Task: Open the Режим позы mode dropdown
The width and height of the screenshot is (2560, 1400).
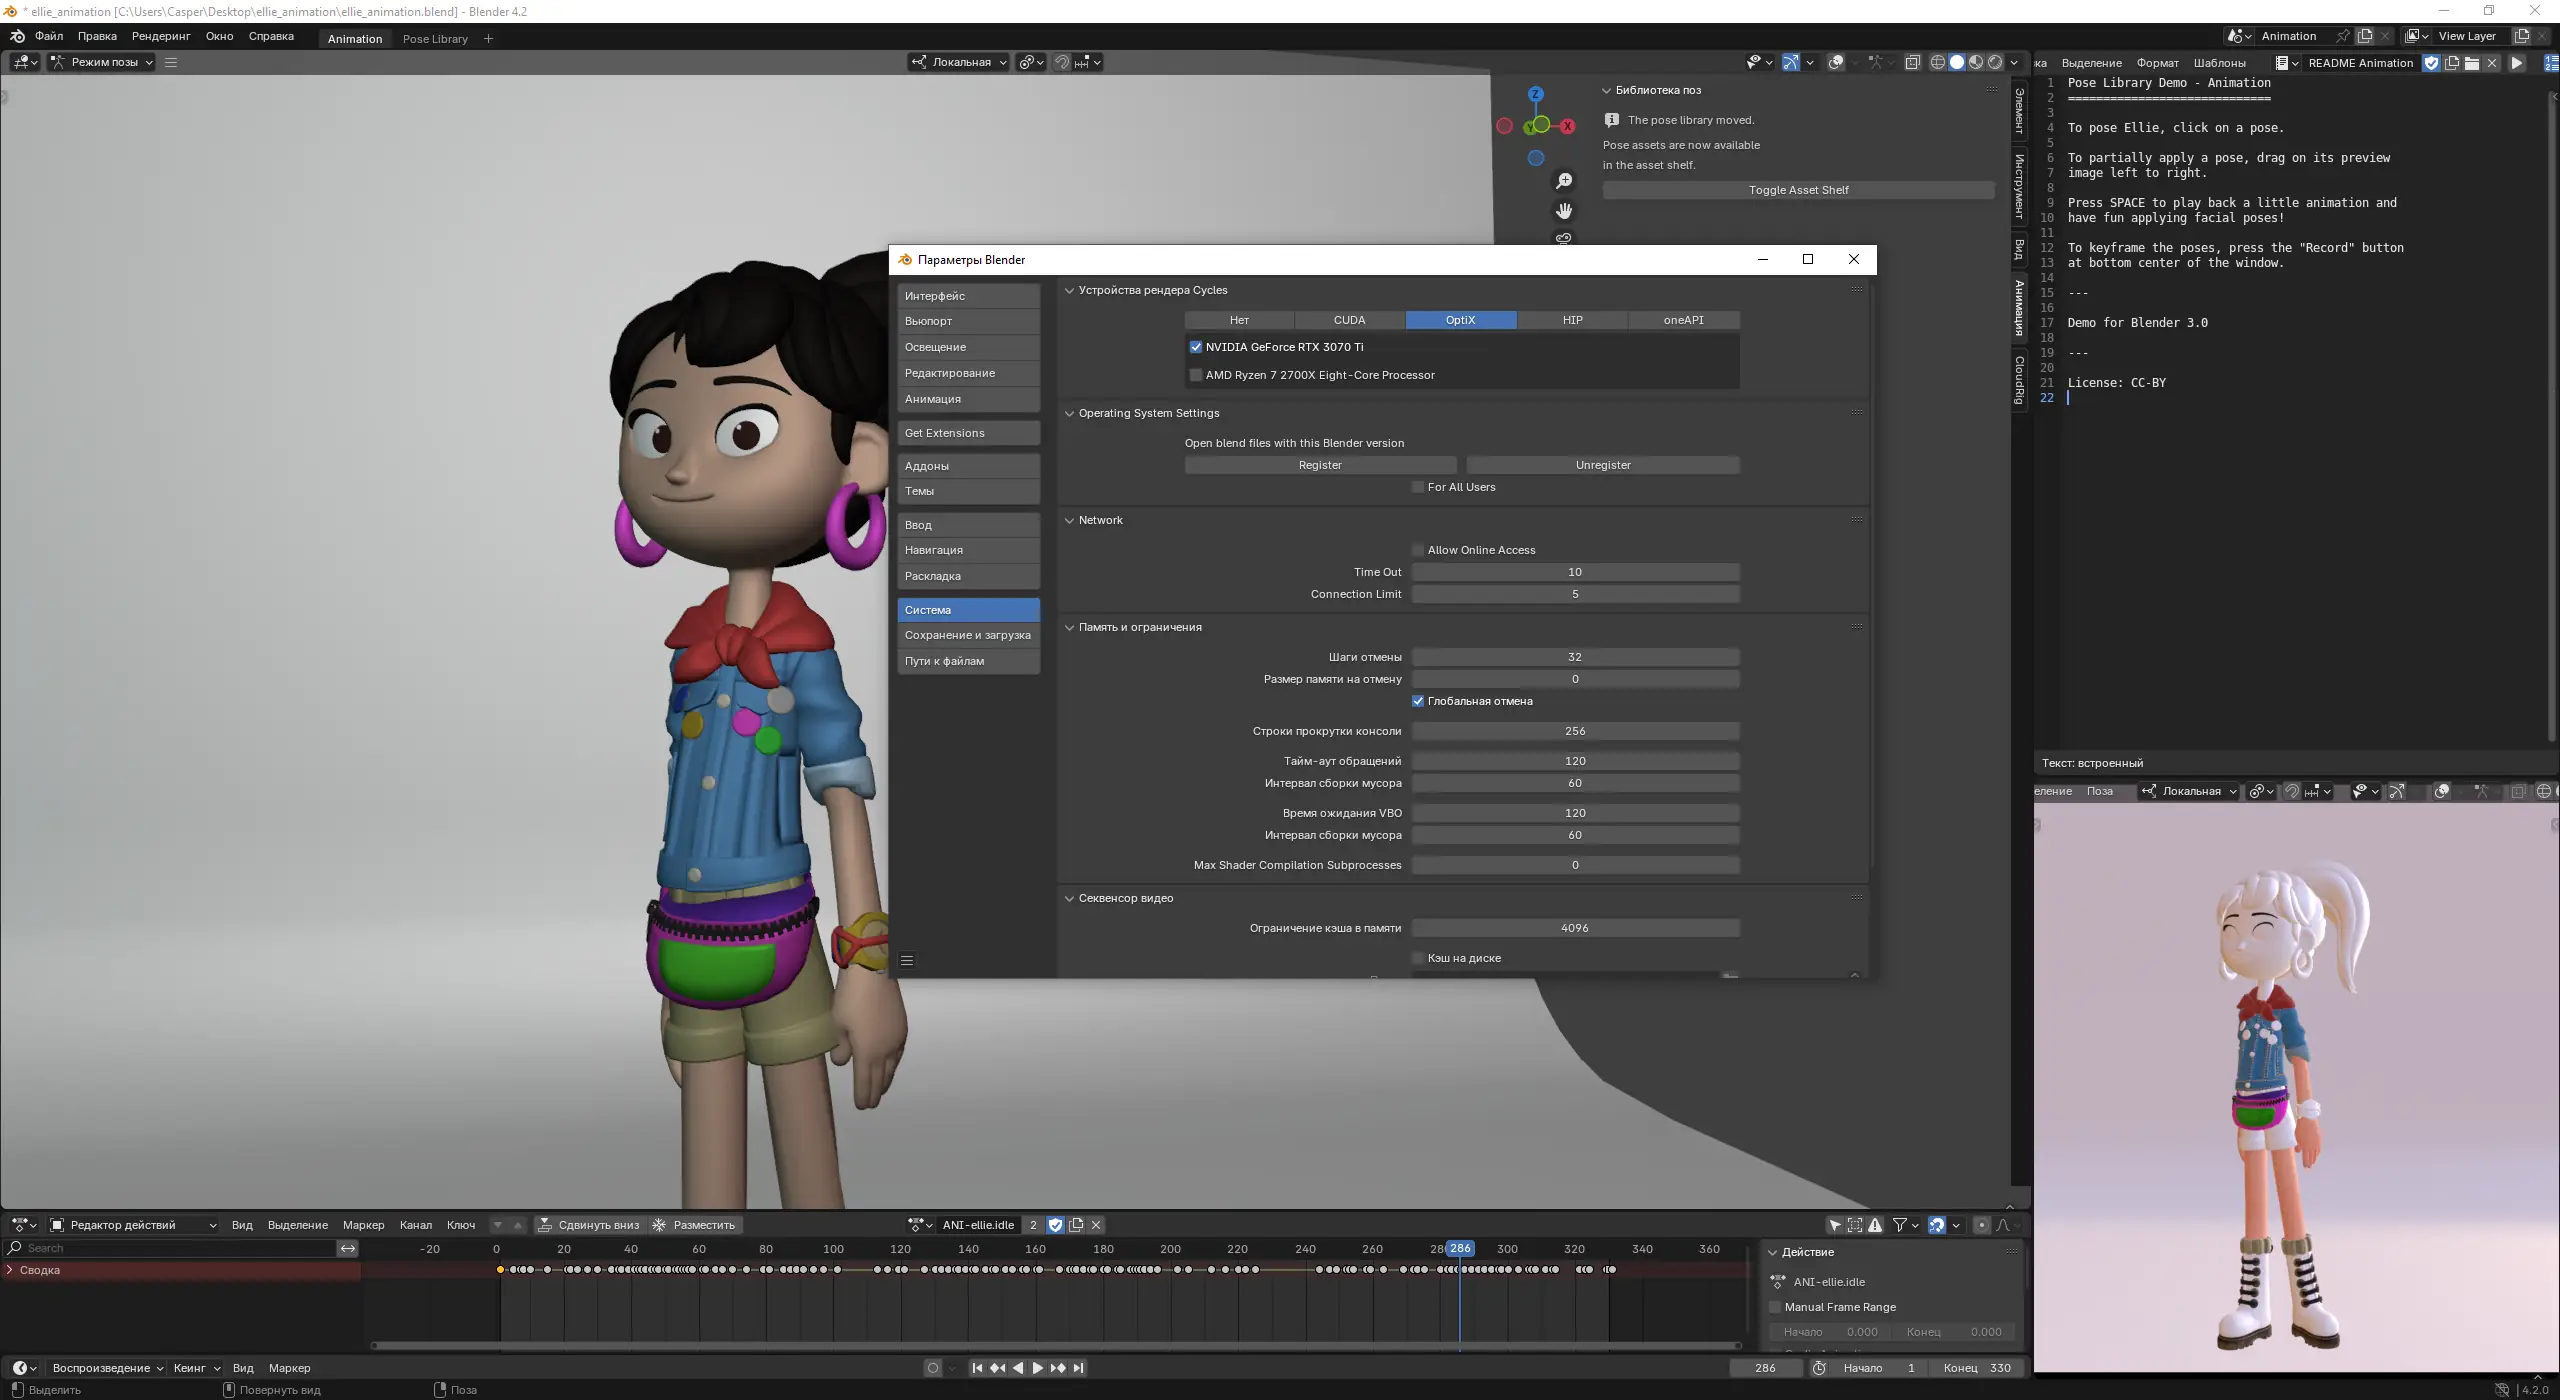Action: pos(103,62)
